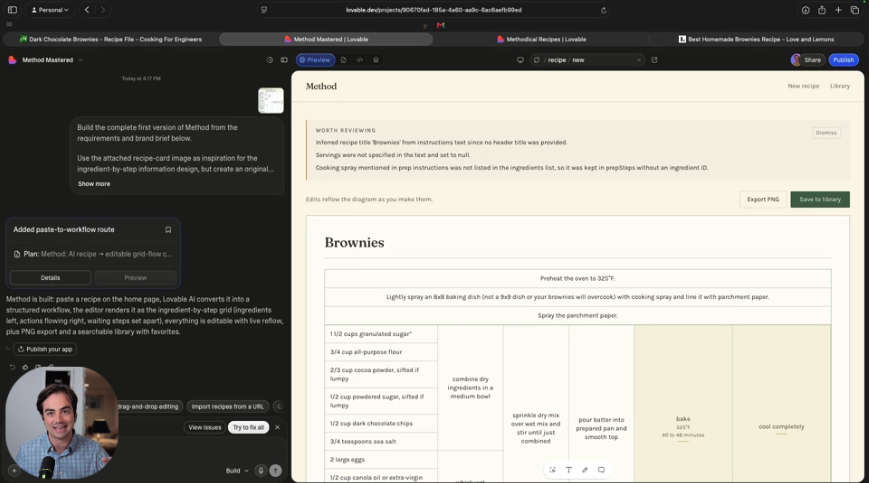Open the attached recipe-card image thumbnail
This screenshot has height=483, width=869.
click(271, 100)
